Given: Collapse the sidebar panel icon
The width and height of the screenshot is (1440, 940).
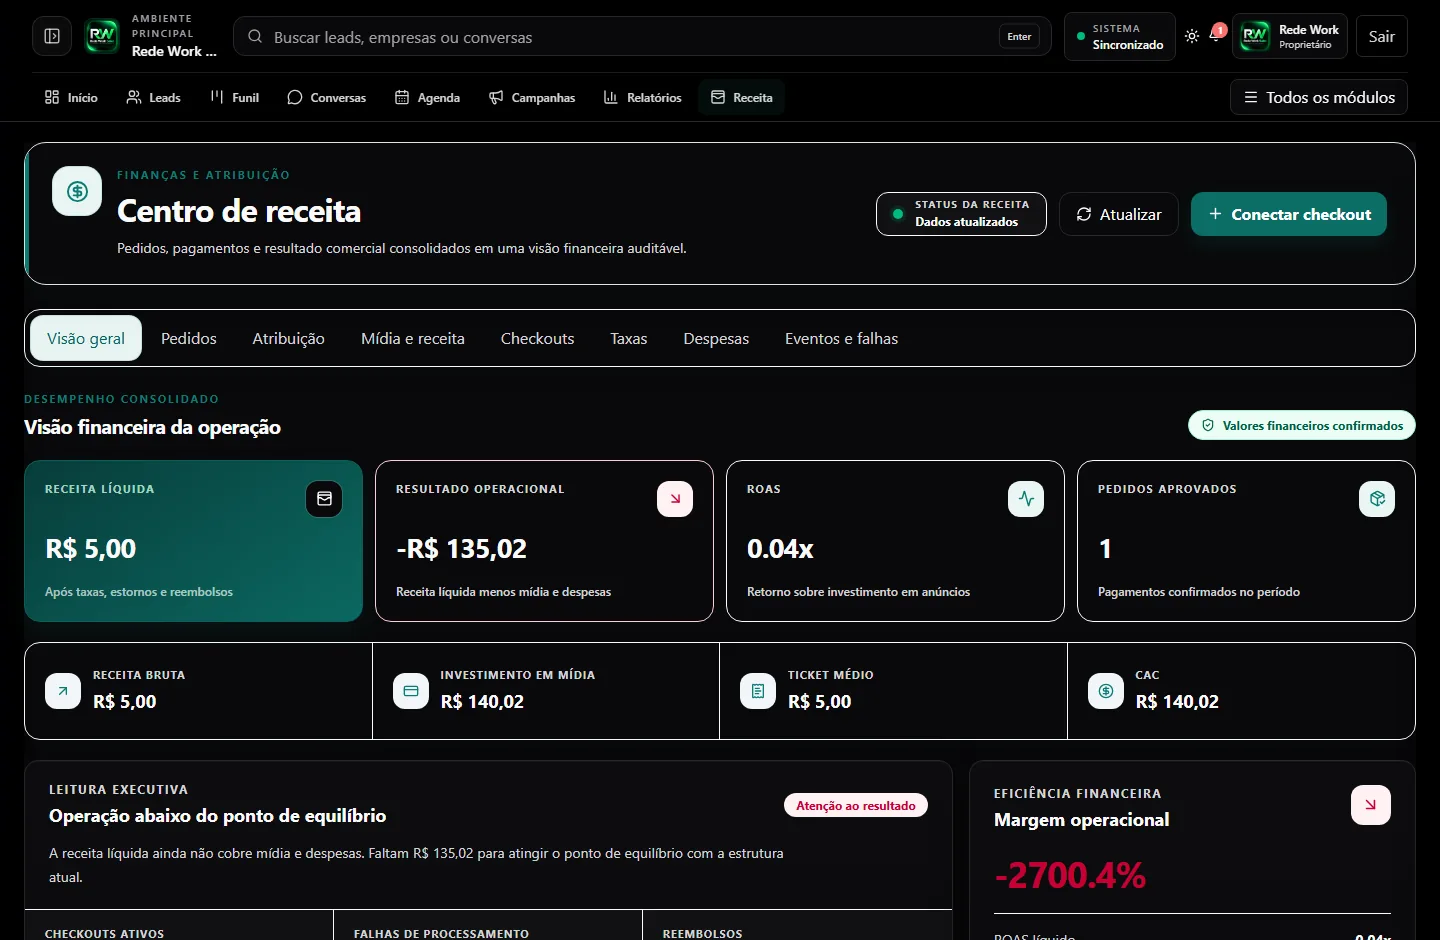Looking at the screenshot, I should [x=52, y=36].
